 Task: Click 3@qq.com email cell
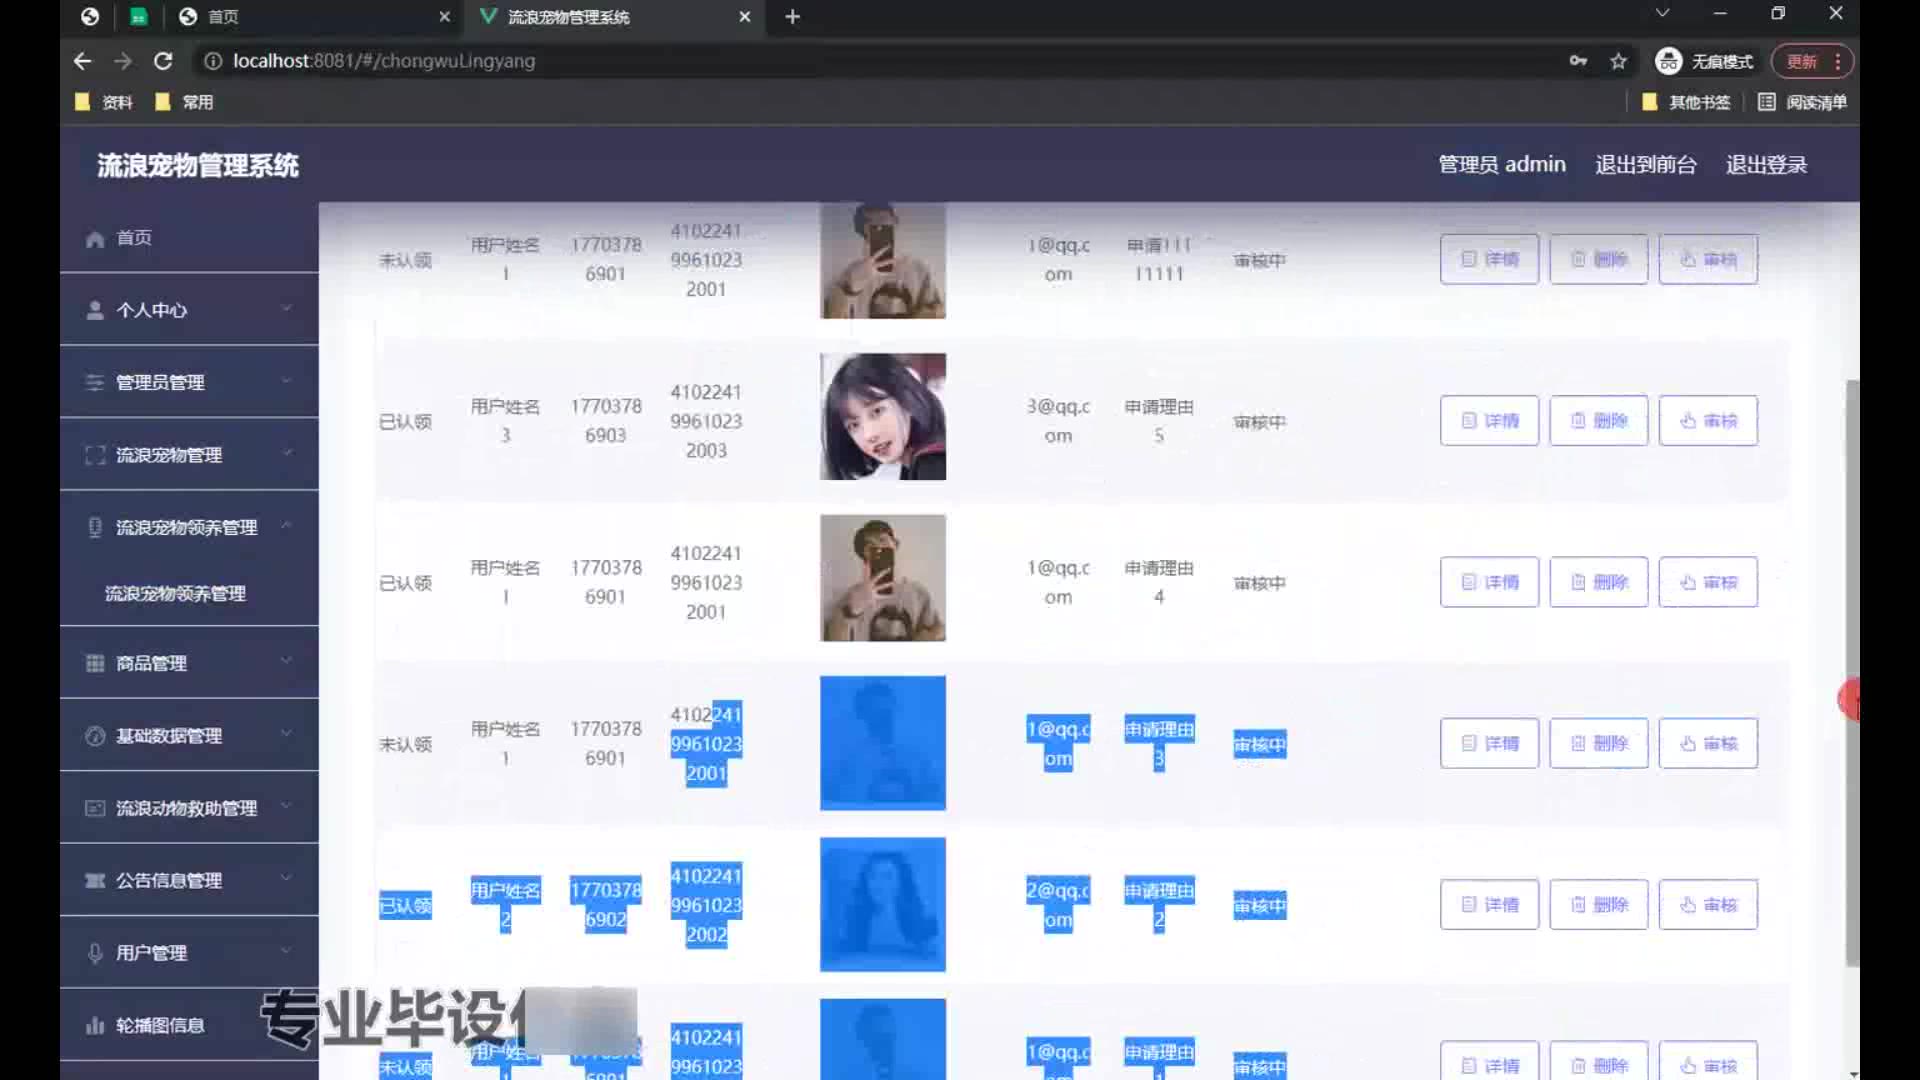click(1058, 421)
